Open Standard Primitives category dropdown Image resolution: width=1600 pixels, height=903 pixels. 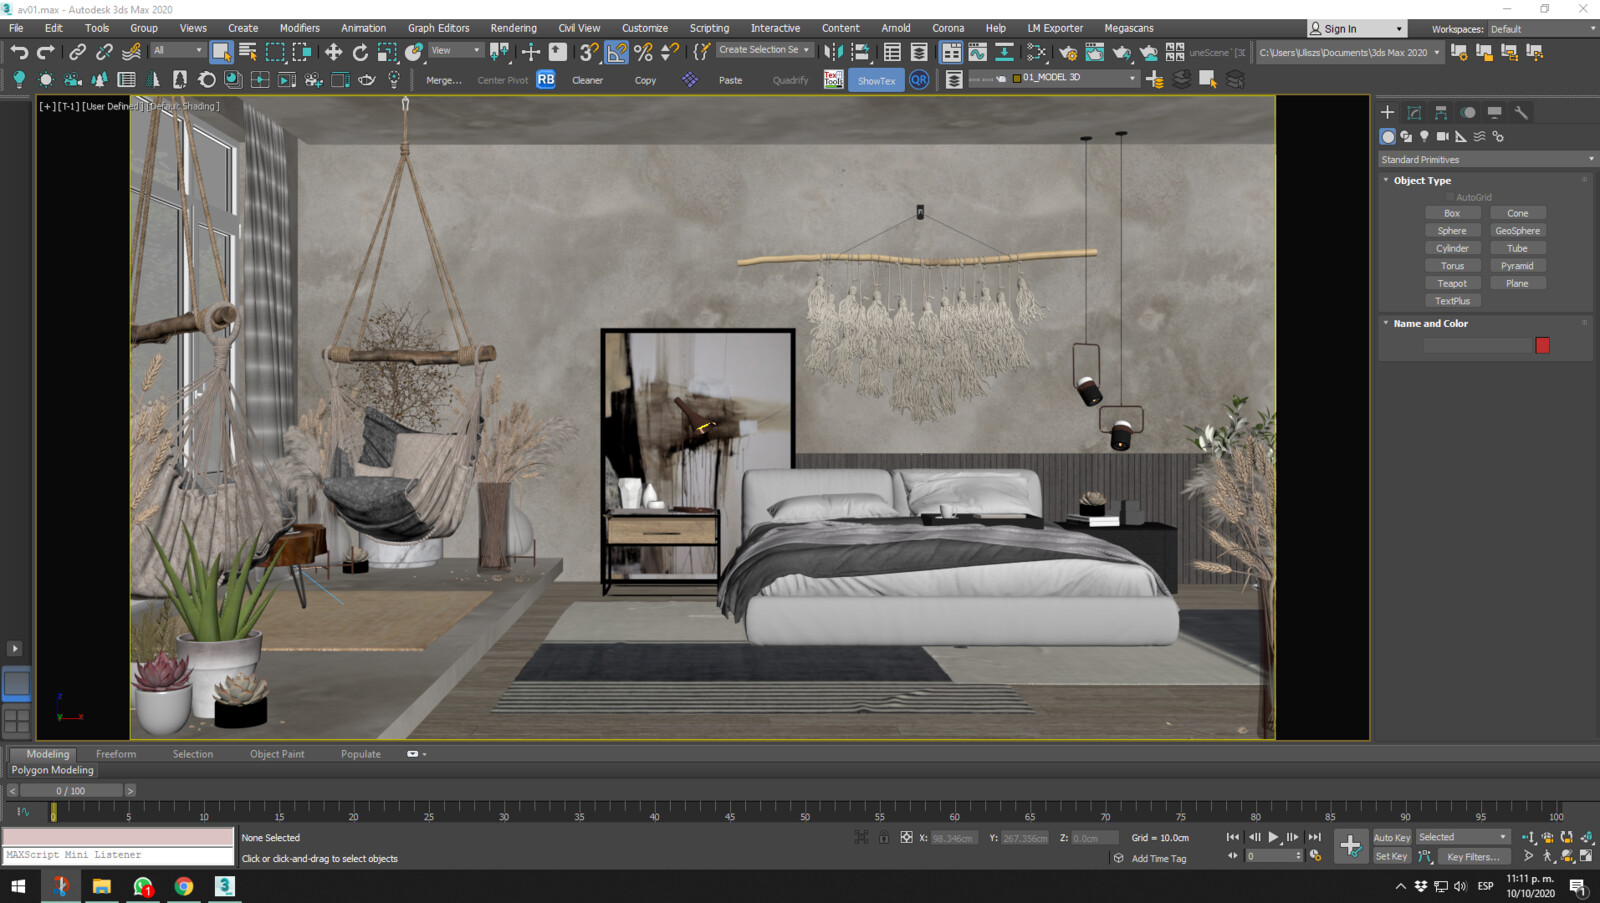click(x=1486, y=159)
